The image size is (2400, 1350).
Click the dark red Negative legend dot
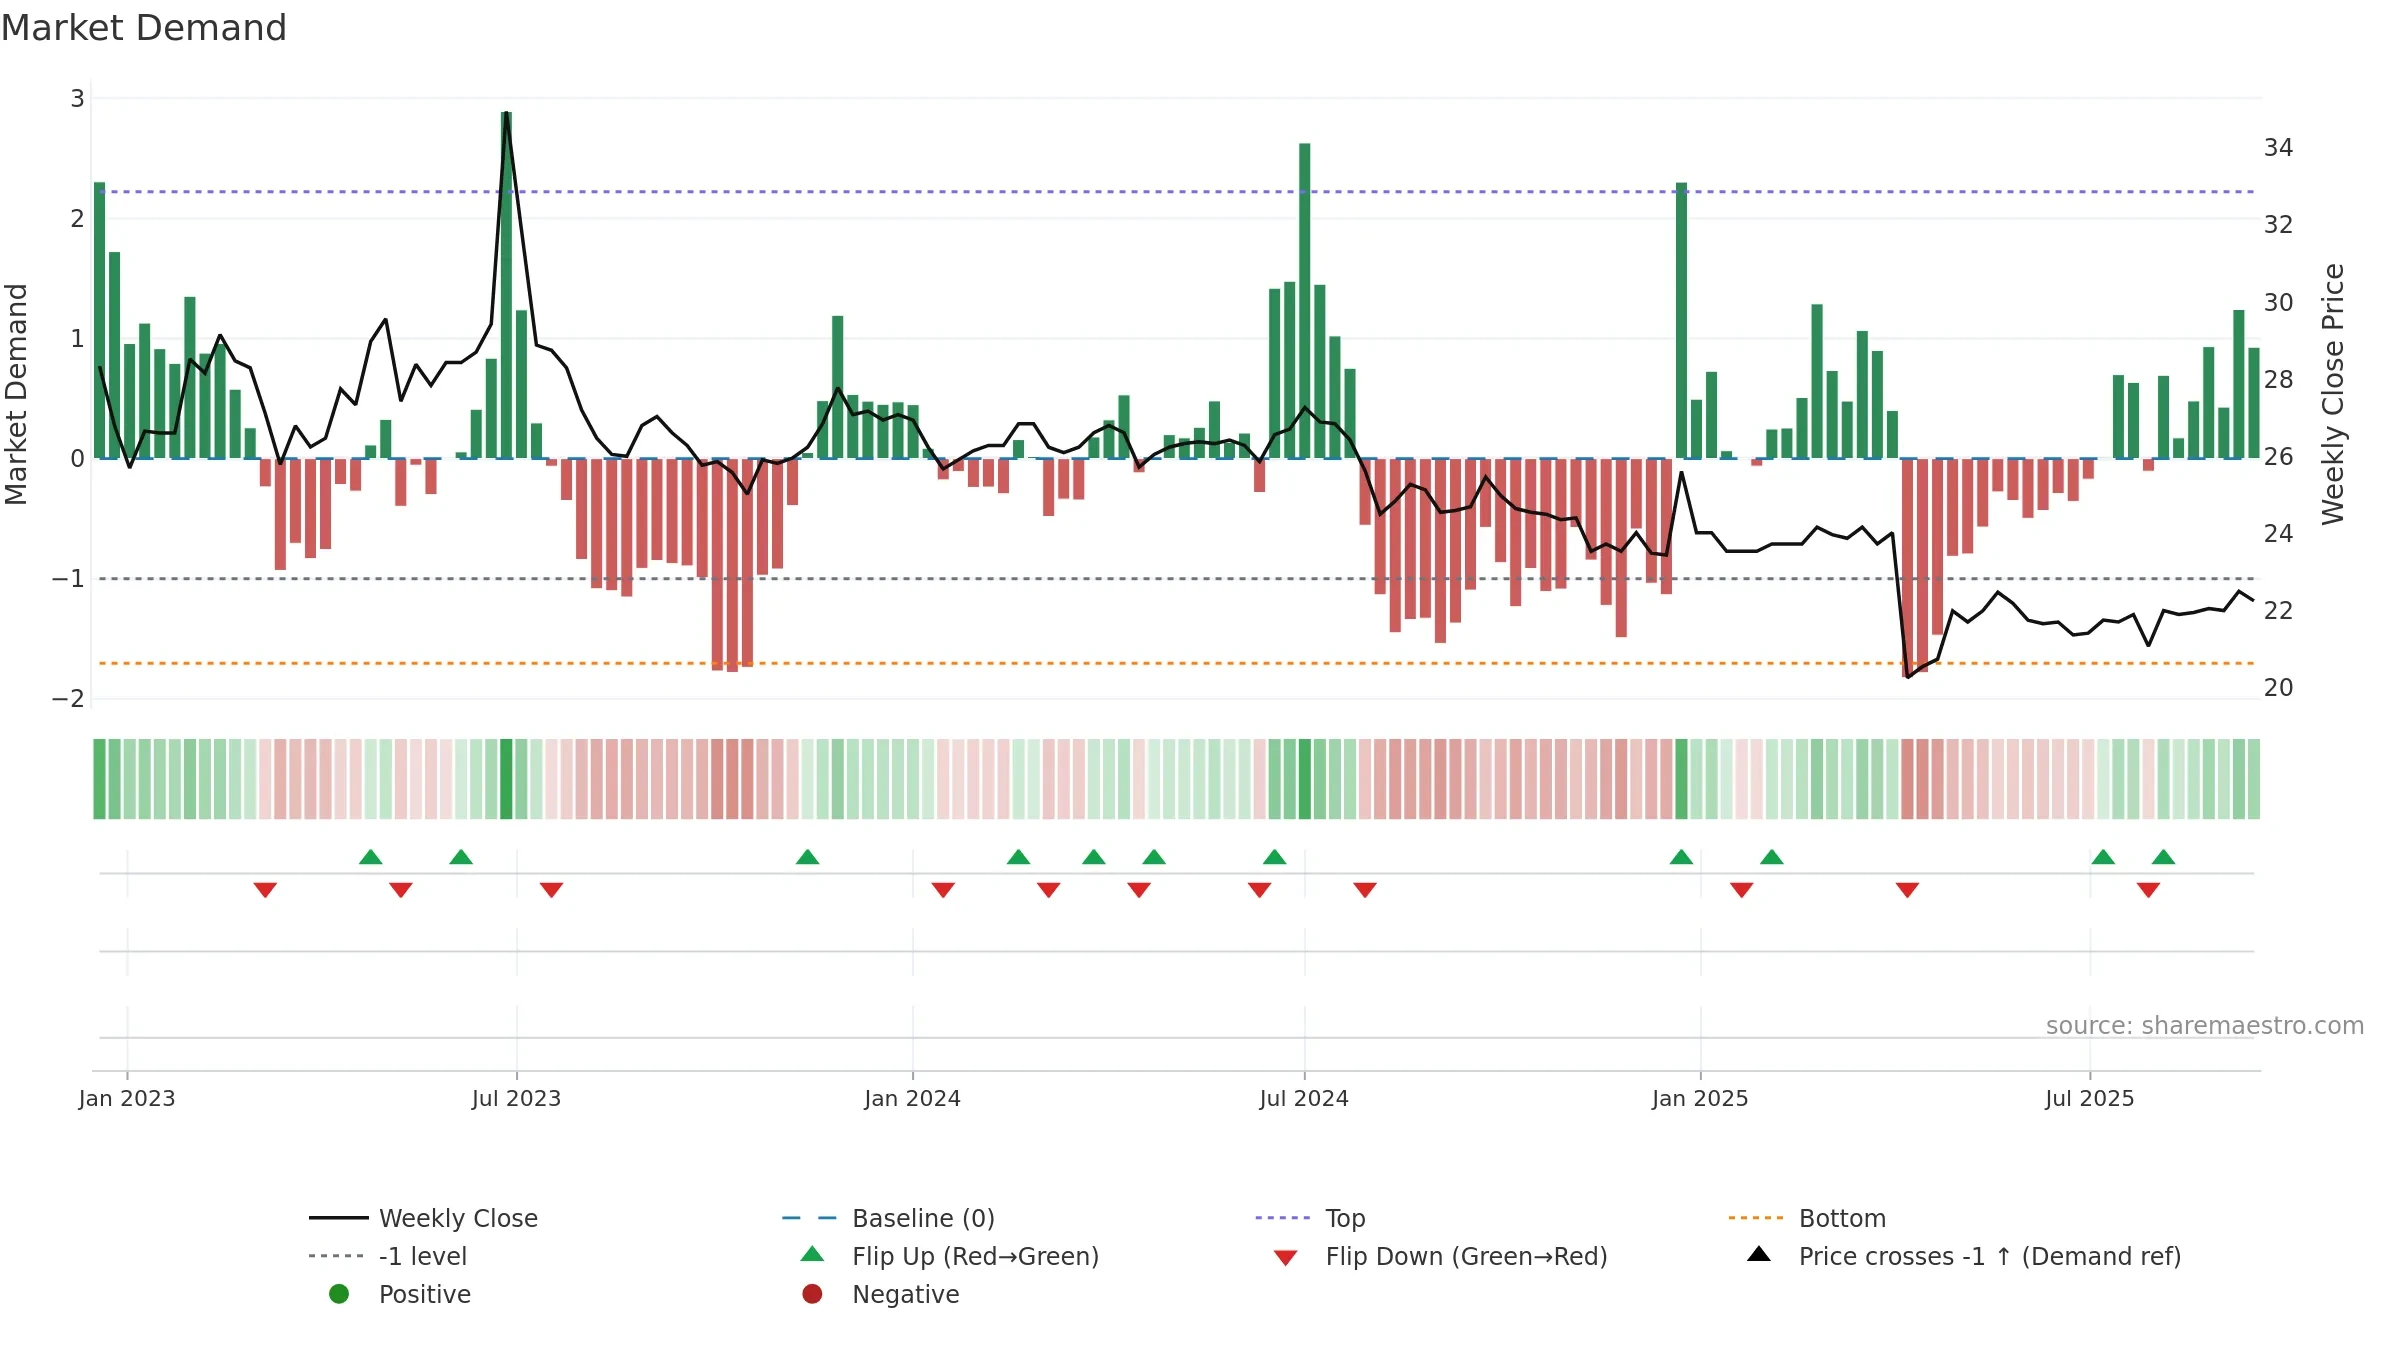[812, 1294]
